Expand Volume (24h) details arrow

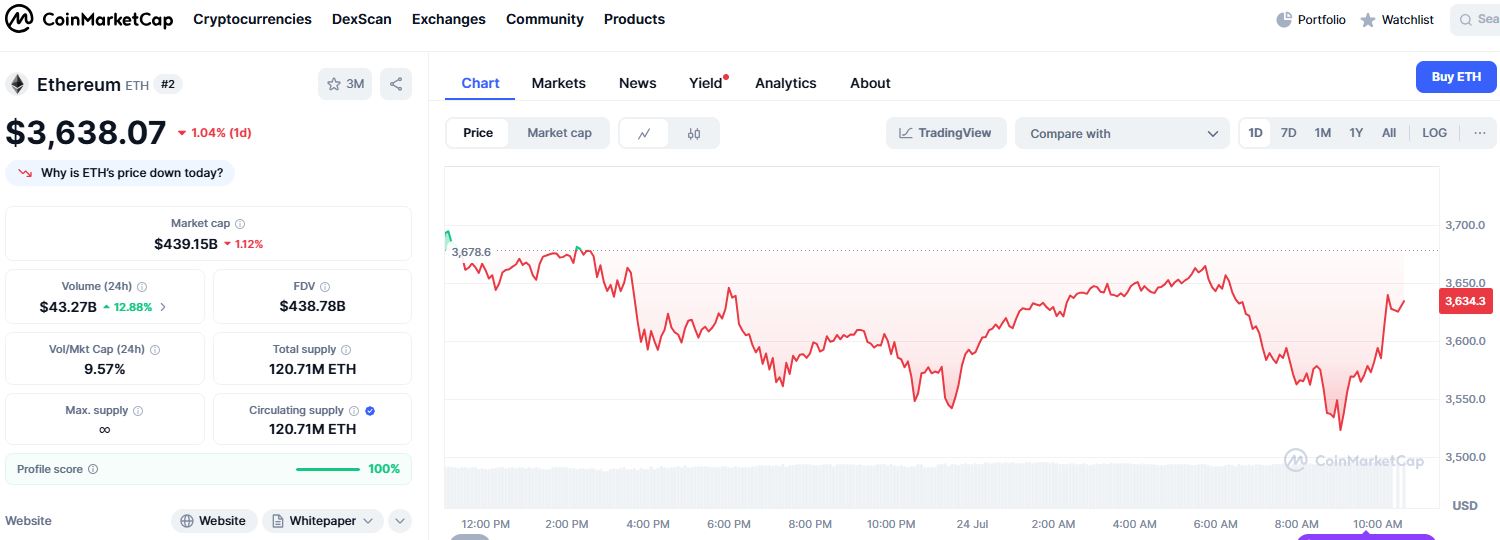(164, 307)
